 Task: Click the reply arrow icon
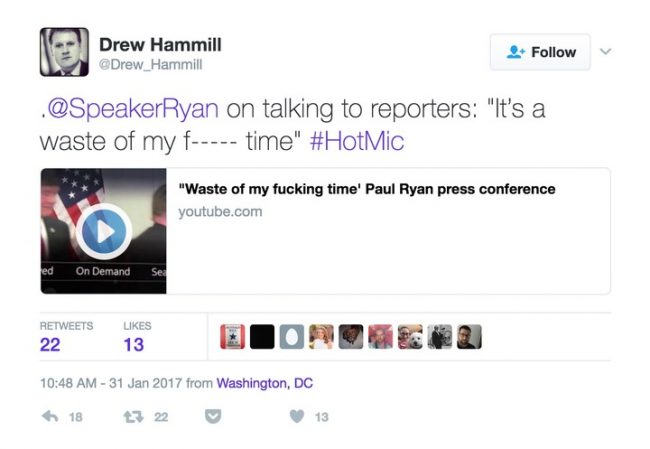click(50, 416)
